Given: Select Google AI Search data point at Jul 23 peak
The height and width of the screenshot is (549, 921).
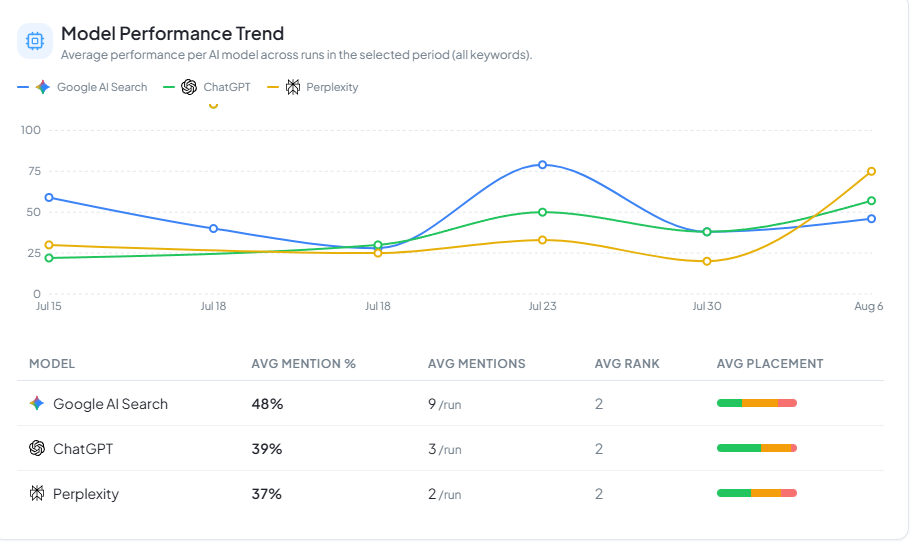Looking at the screenshot, I should point(542,165).
